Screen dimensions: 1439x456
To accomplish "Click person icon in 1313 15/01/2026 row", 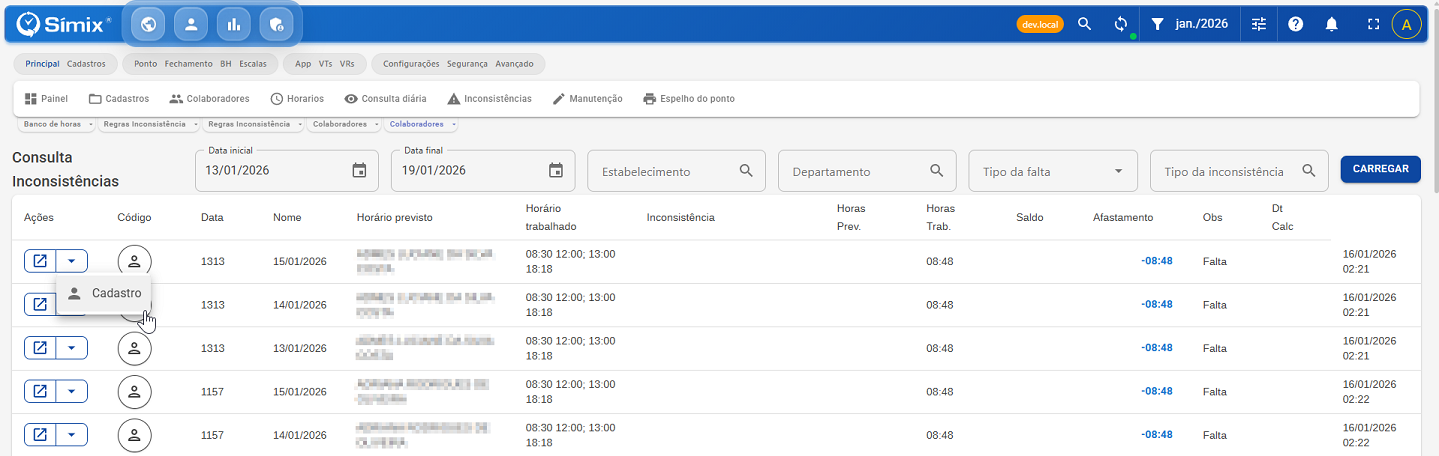I will click(135, 261).
